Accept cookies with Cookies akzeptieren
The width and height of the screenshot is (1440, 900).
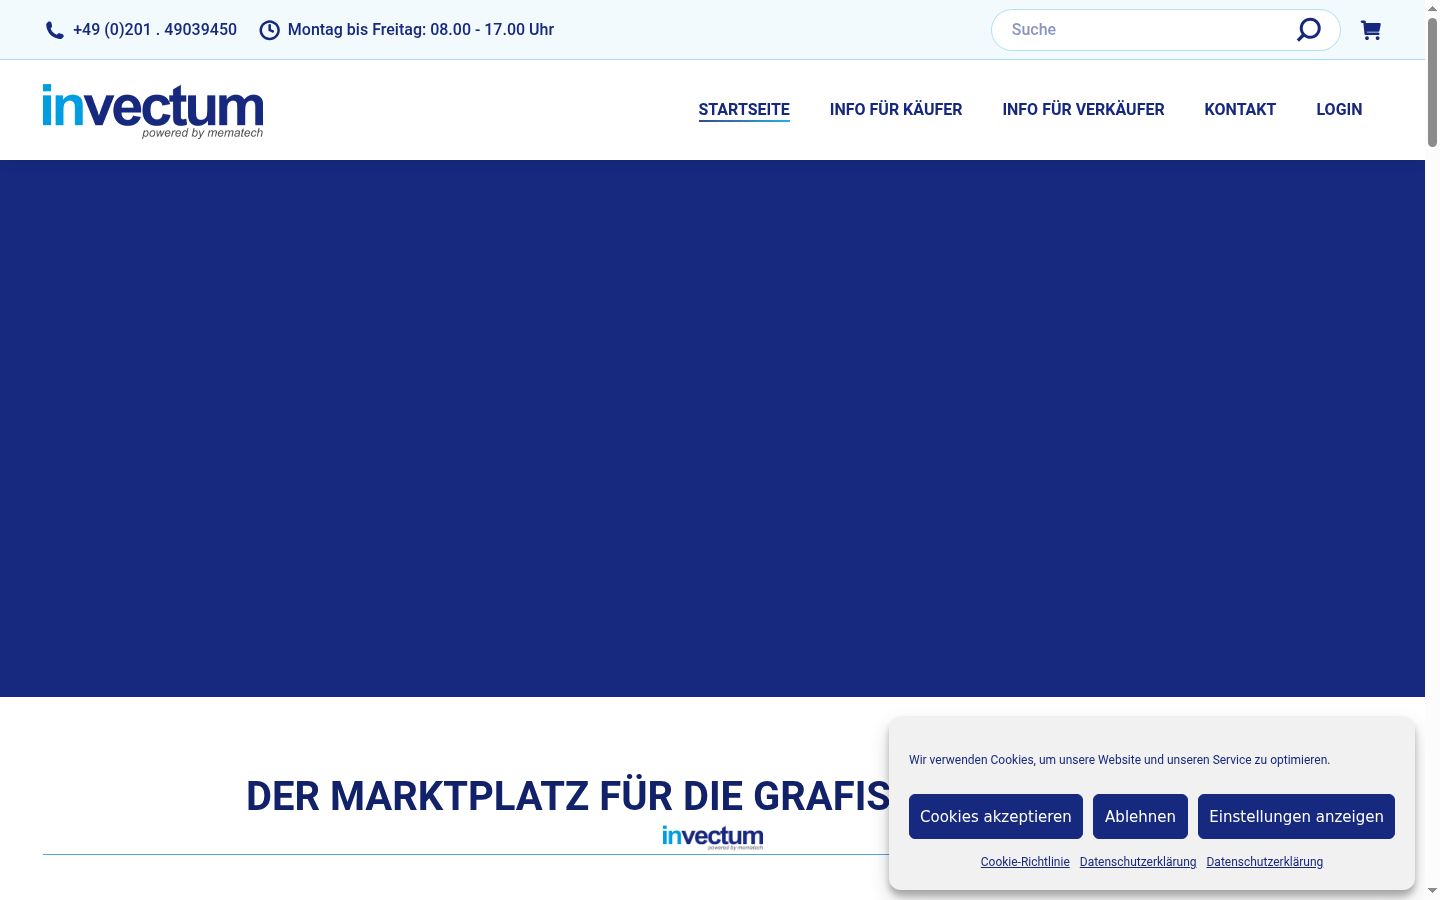[x=996, y=816]
